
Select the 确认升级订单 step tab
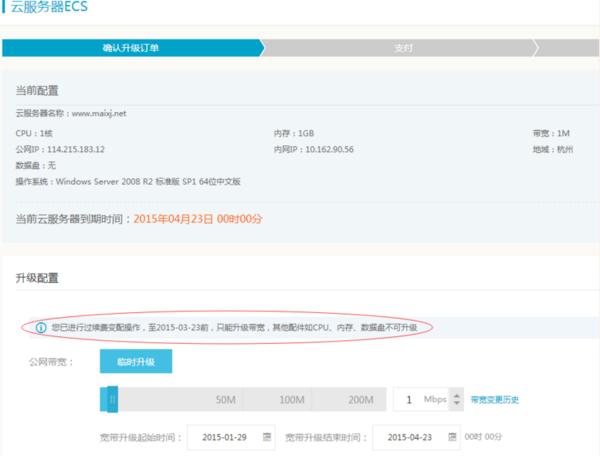(x=130, y=47)
